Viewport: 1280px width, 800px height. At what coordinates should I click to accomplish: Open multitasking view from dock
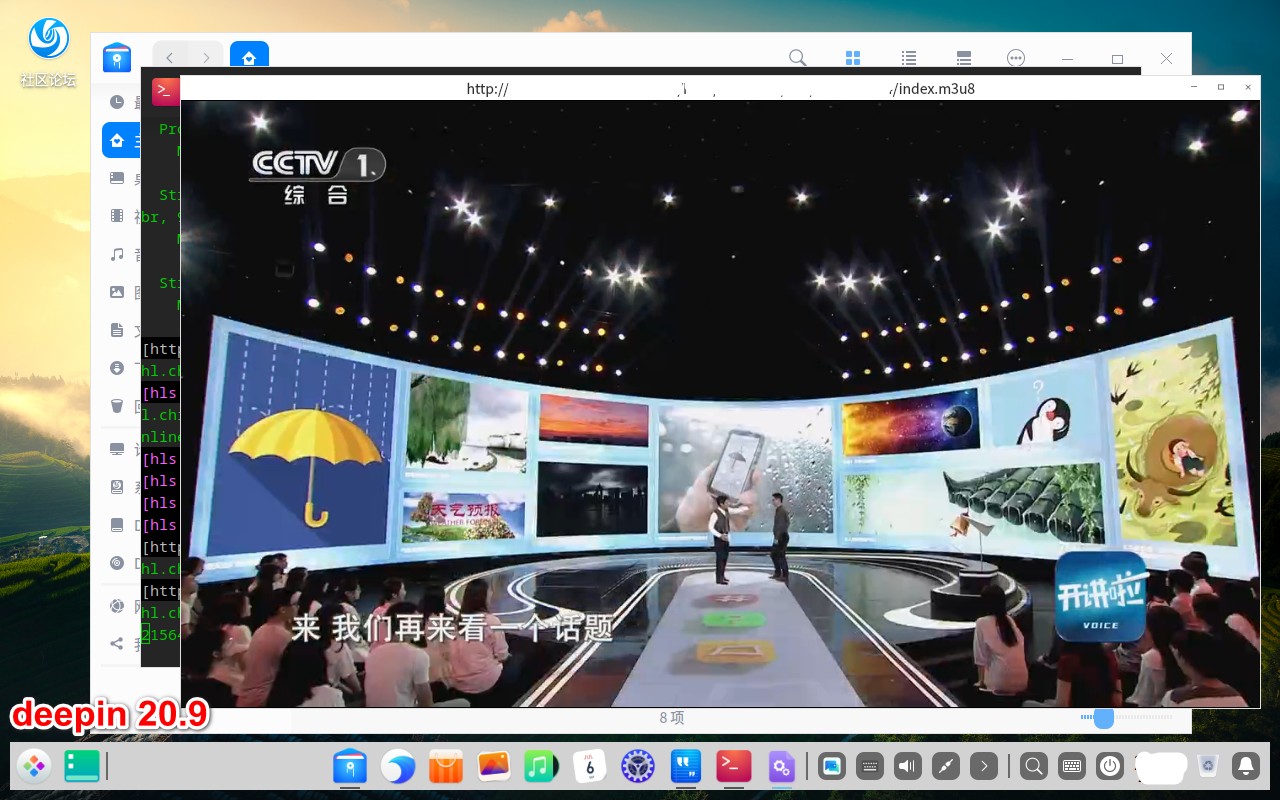(82, 767)
